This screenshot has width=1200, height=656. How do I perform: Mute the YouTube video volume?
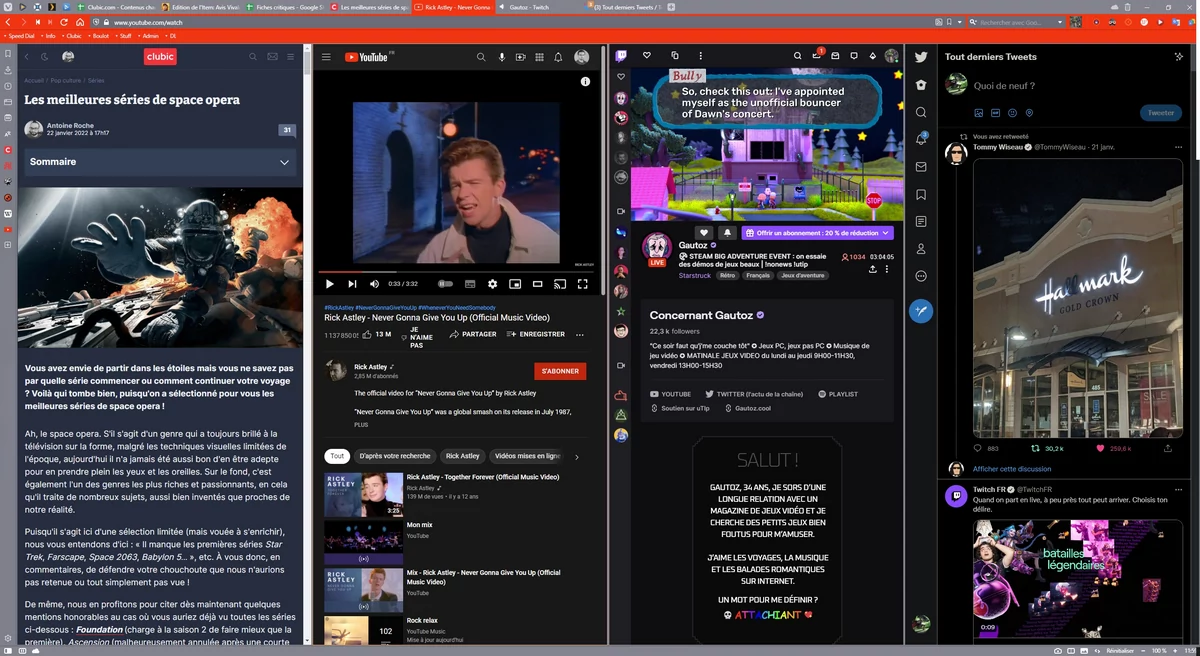point(374,284)
